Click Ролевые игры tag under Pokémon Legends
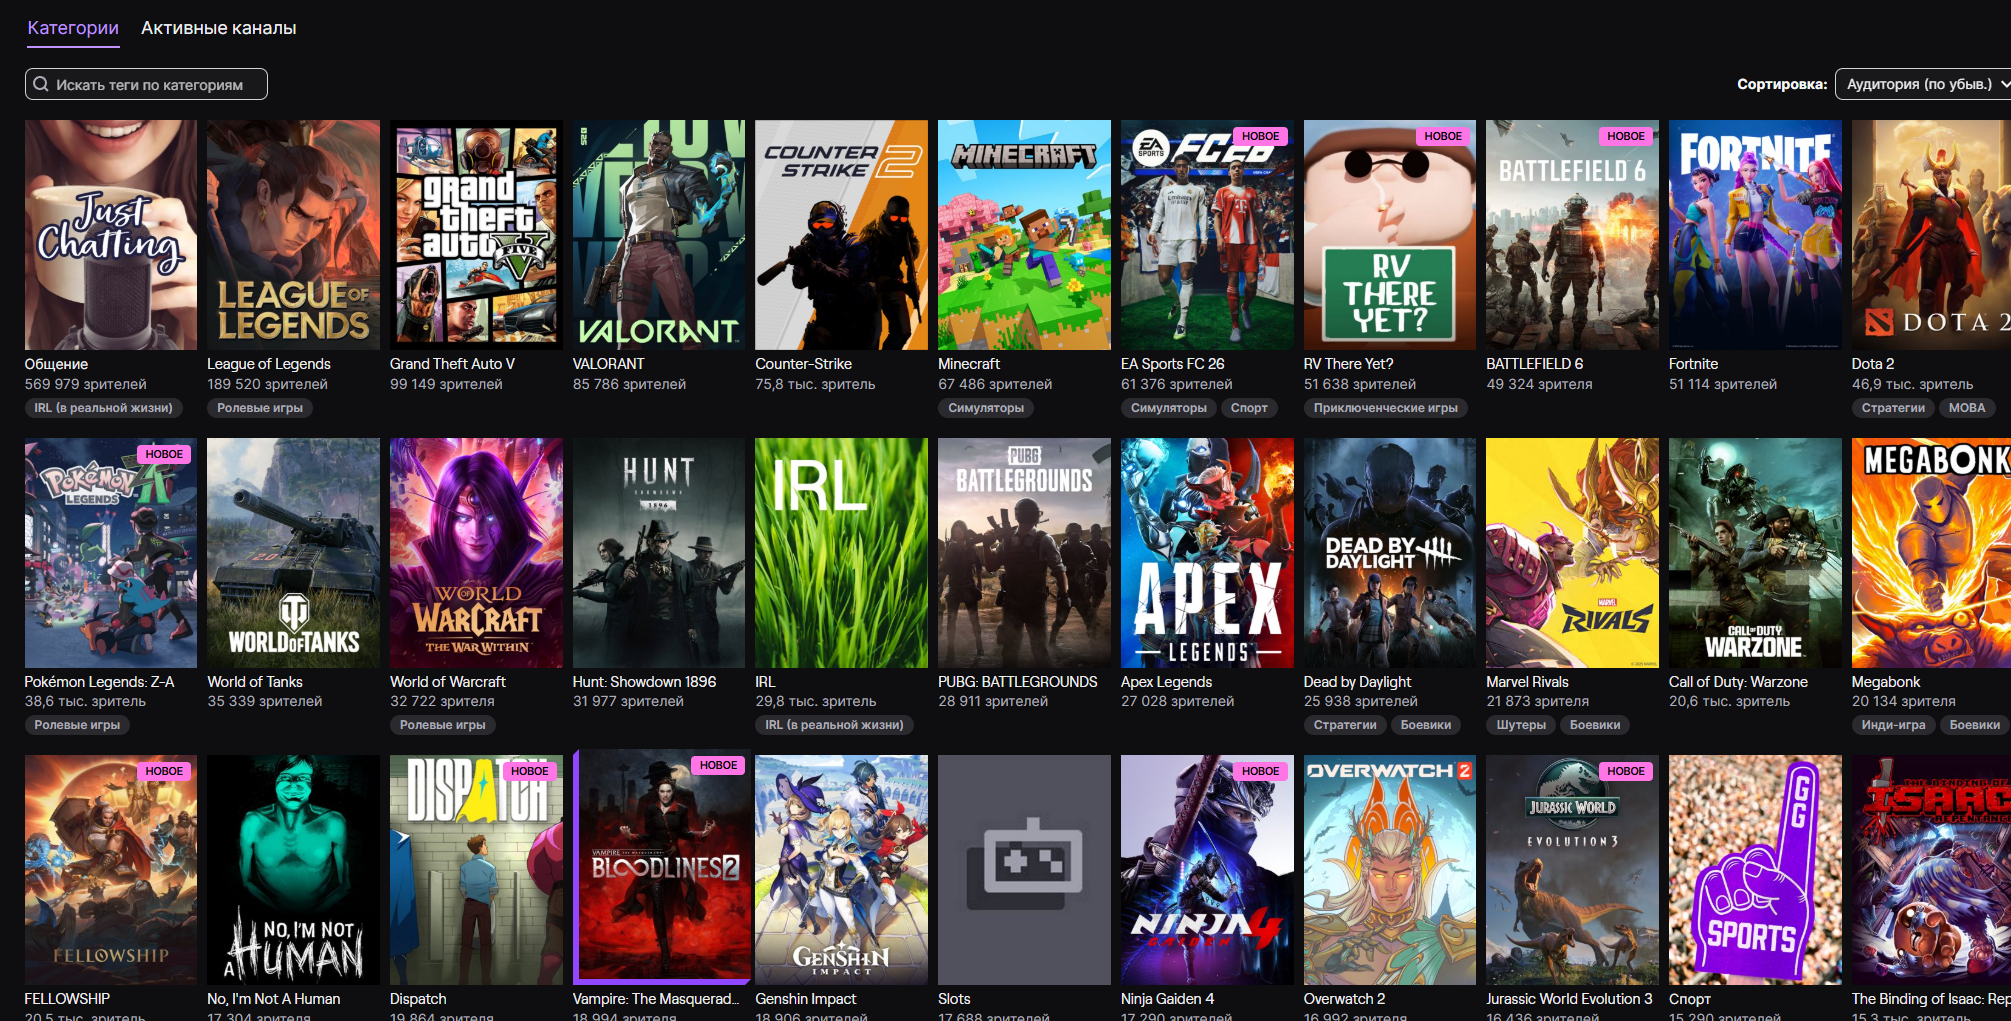2011x1021 pixels. coord(77,725)
